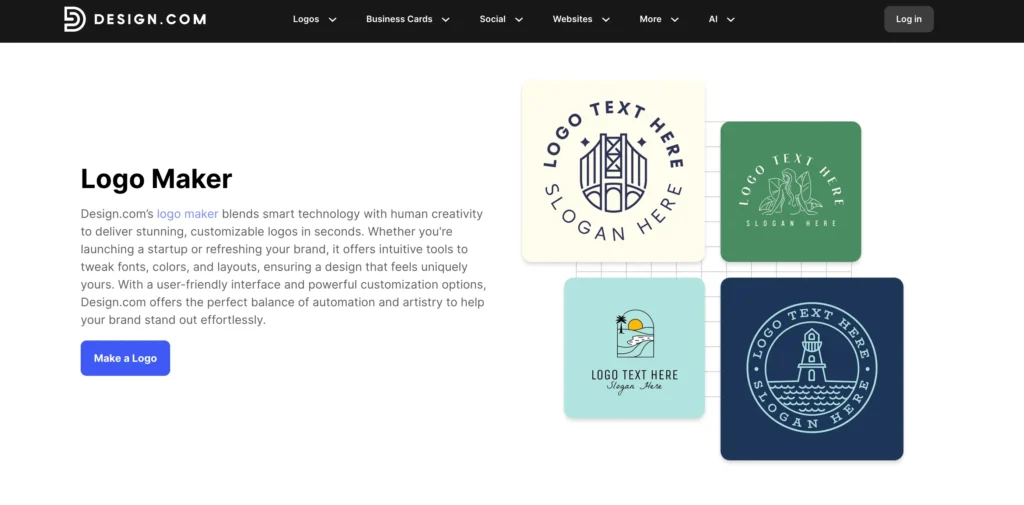Click the DESIGN.COM wordmark text
The height and width of the screenshot is (505, 1024).
(151, 19)
